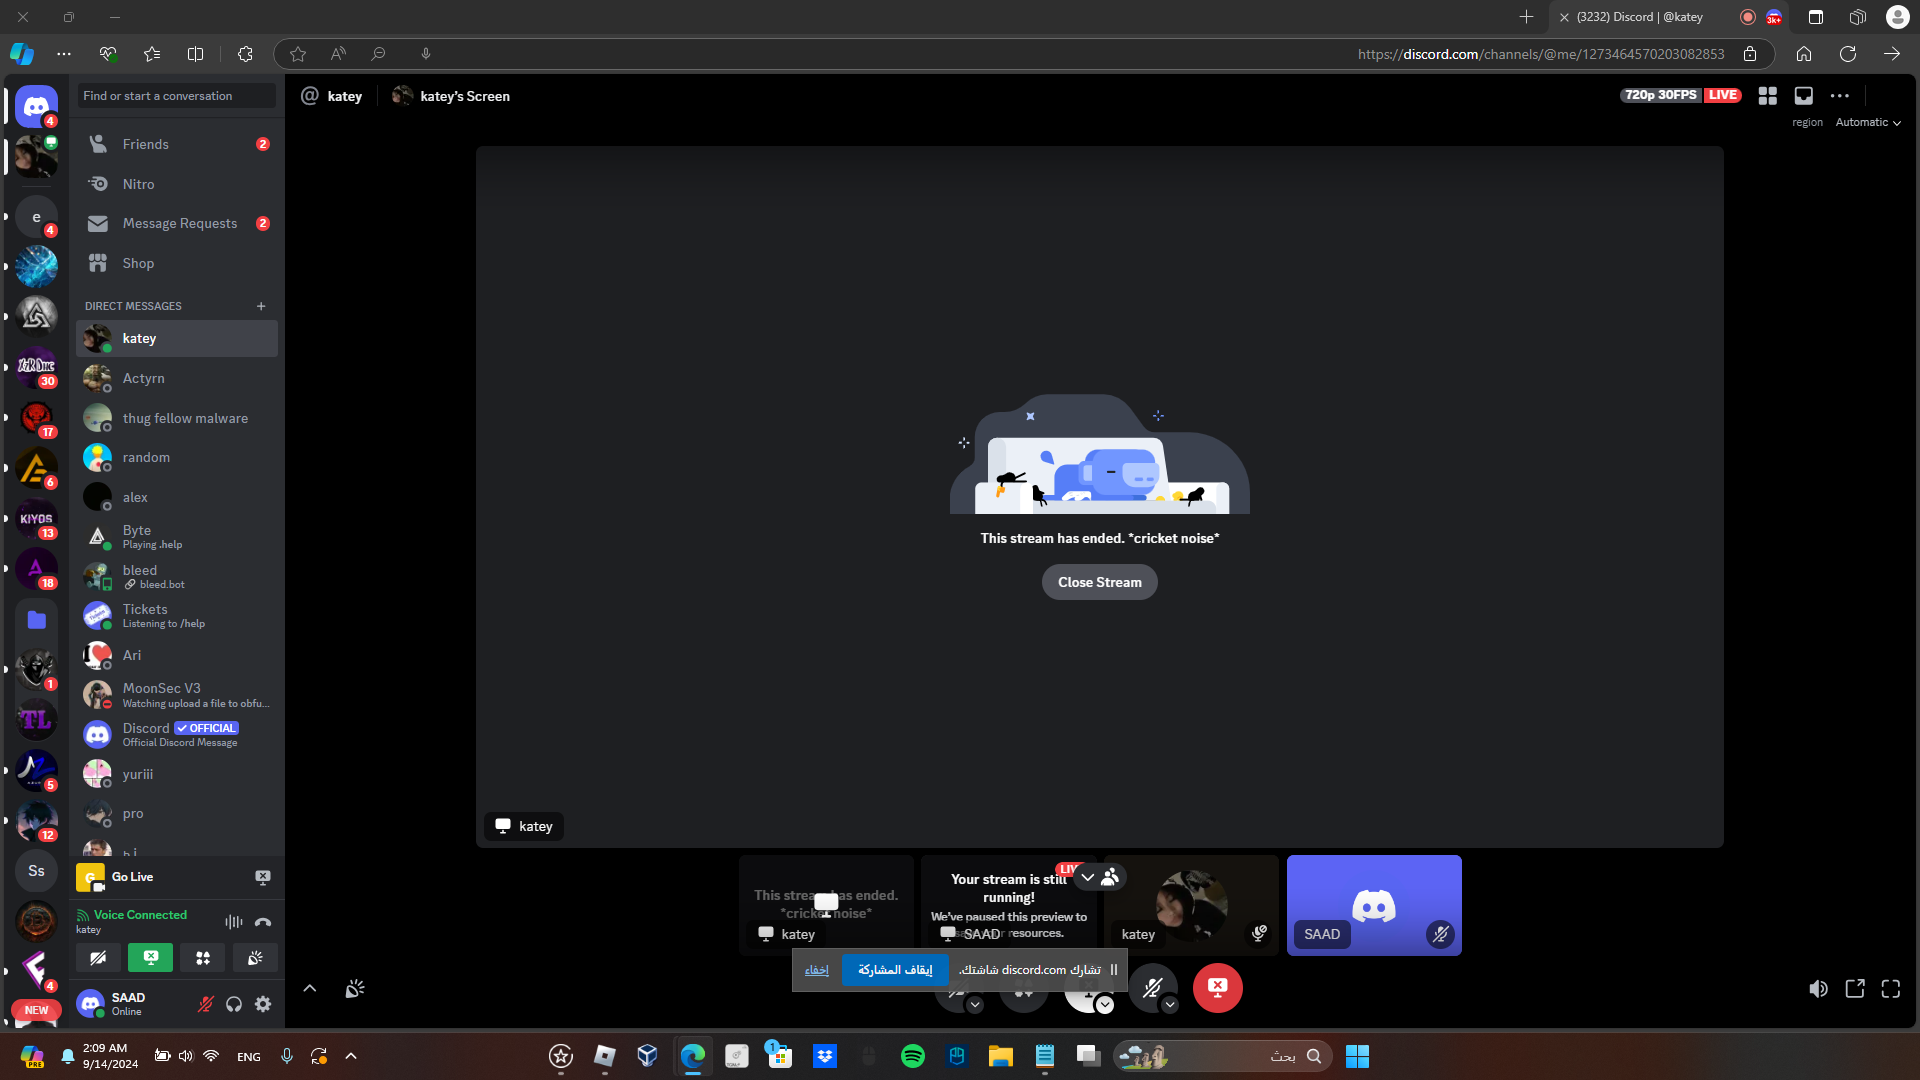Click the Find or start a conversation box
The image size is (1920, 1080).
[177, 96]
